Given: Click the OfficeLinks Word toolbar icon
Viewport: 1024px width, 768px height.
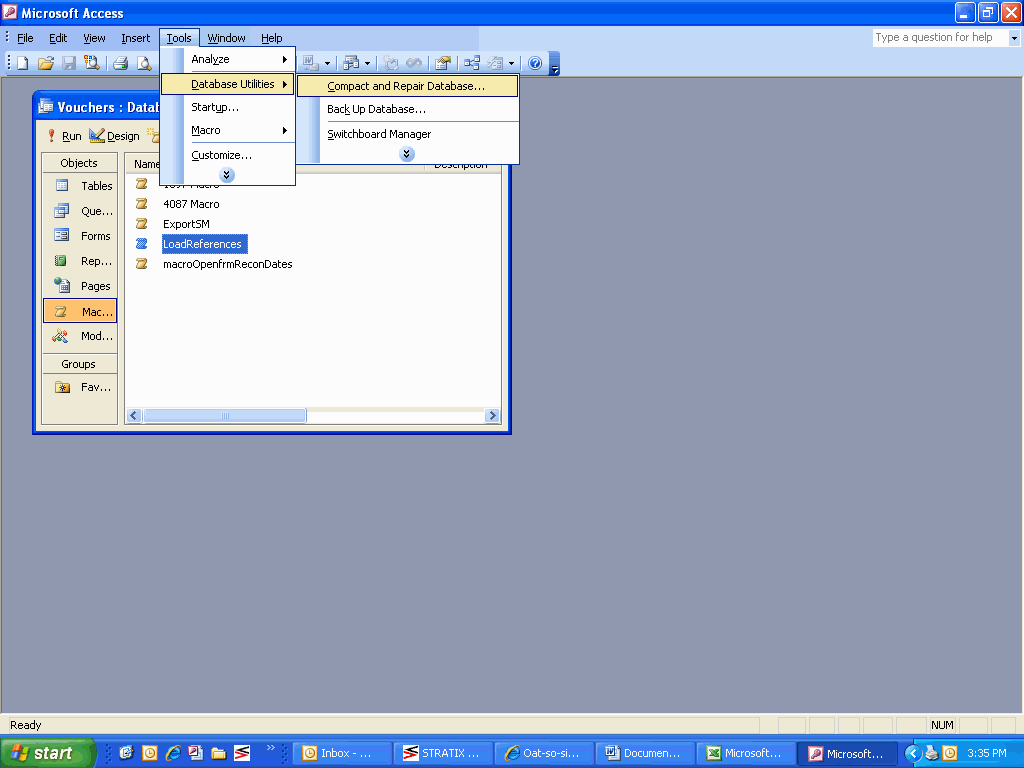Looking at the screenshot, I should click(x=311, y=63).
